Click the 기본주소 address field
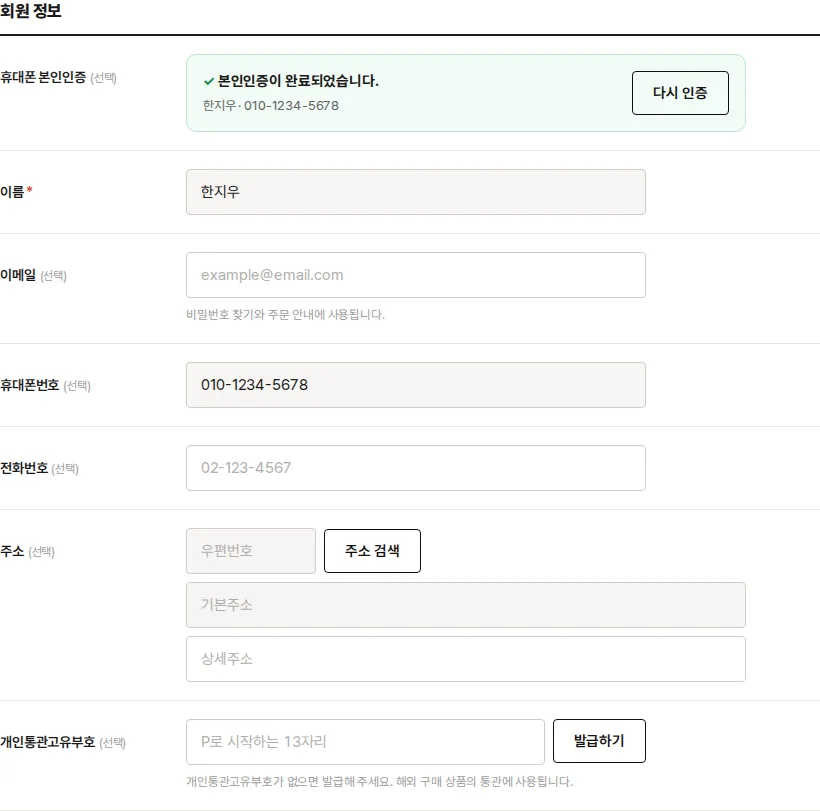820x811 pixels. pyautogui.click(x=465, y=605)
